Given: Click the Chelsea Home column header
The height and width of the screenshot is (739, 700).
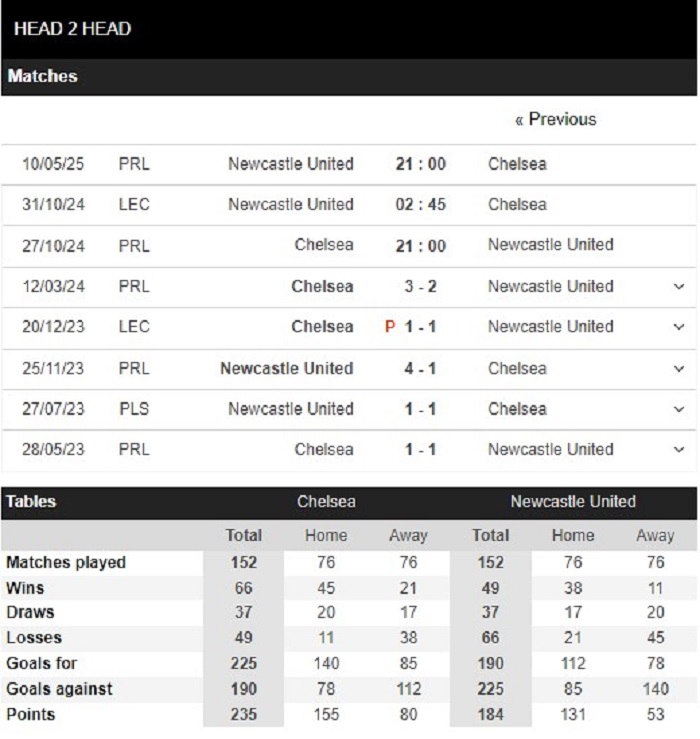Looking at the screenshot, I should [326, 535].
